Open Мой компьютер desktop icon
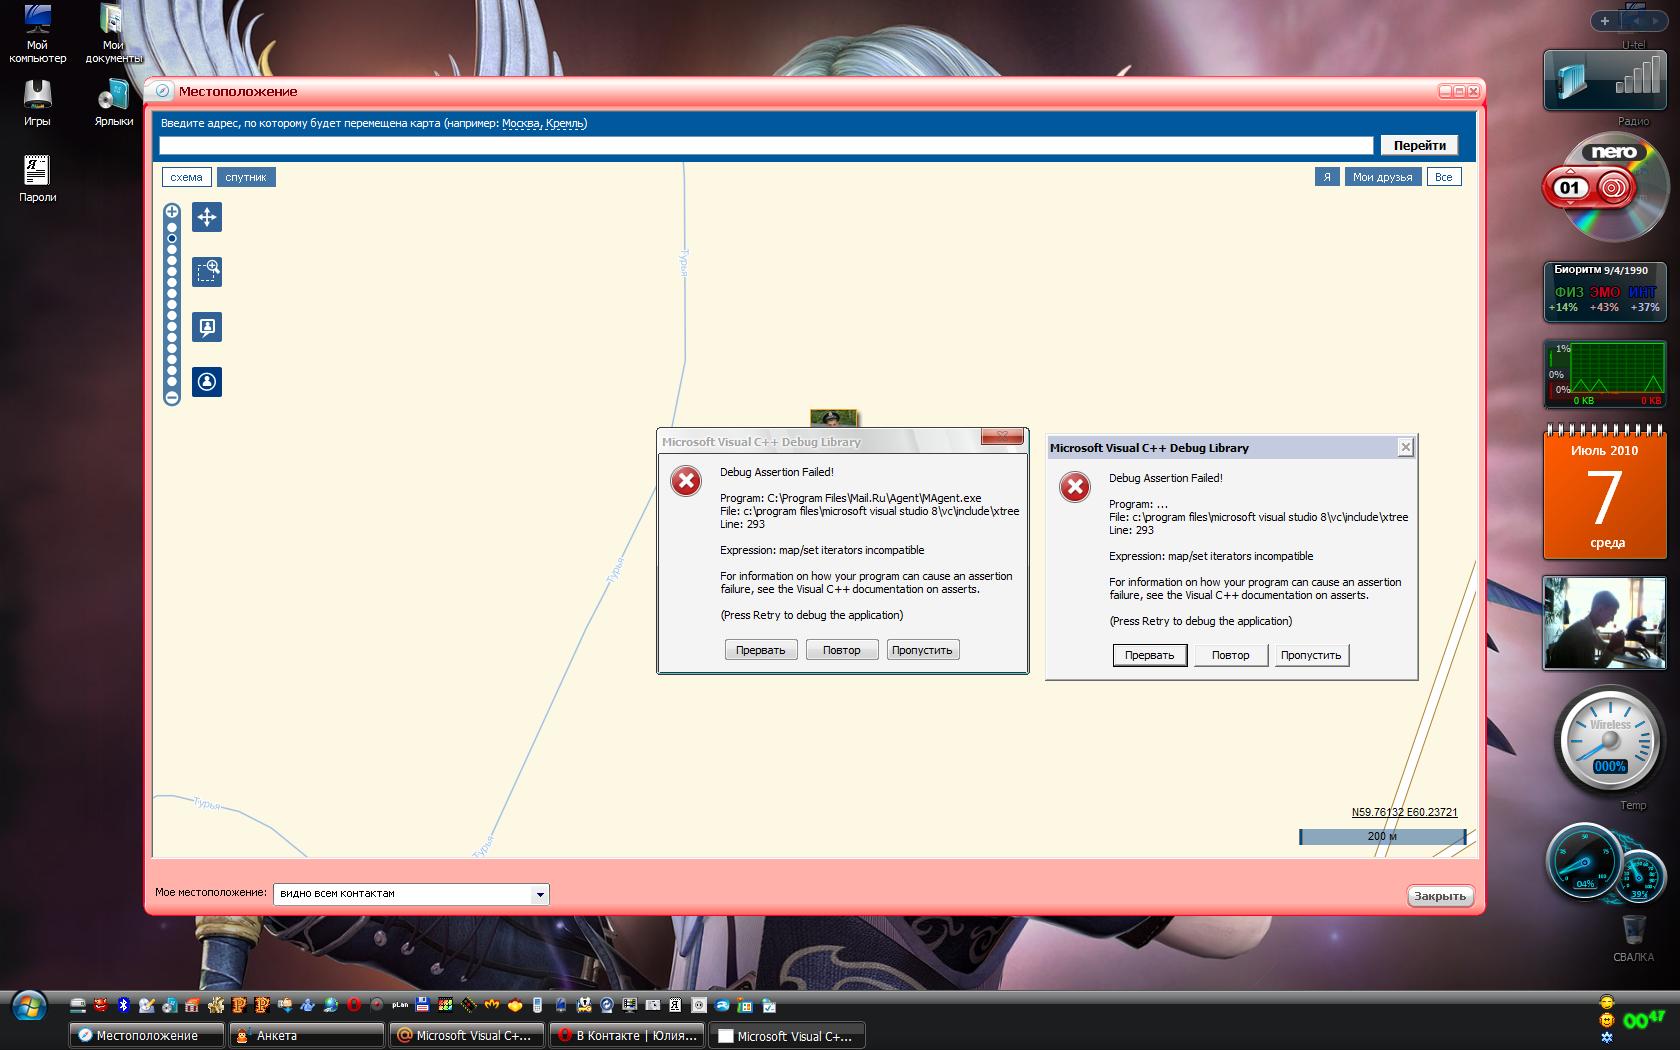The width and height of the screenshot is (1680, 1050). pos(37,34)
